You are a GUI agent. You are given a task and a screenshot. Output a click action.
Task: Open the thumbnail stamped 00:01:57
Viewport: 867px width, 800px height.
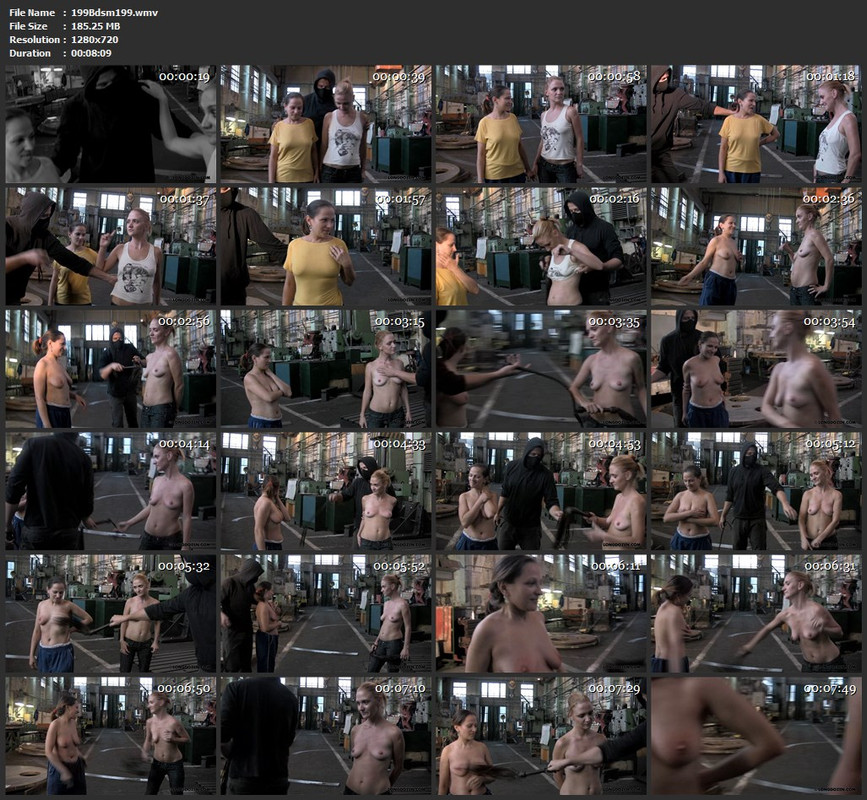tap(326, 246)
